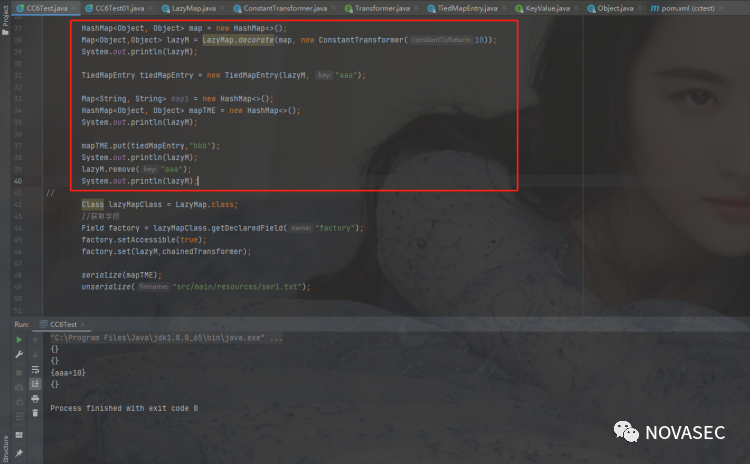
Task: Switch to CC6Test01.java editor tab
Action: pos(120,8)
